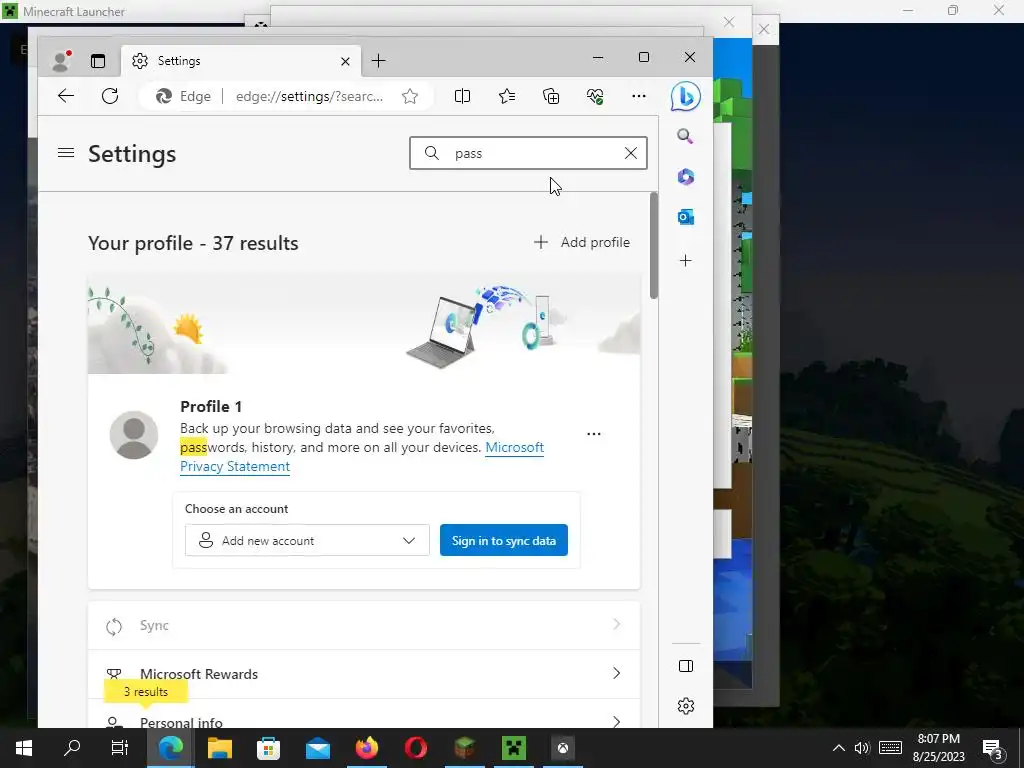The image size is (1024, 768).
Task: Open taskbar Search magnifier
Action: 72,748
